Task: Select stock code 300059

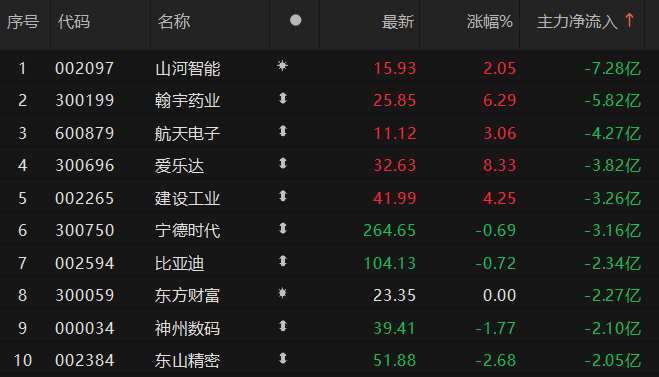Action: point(84,295)
